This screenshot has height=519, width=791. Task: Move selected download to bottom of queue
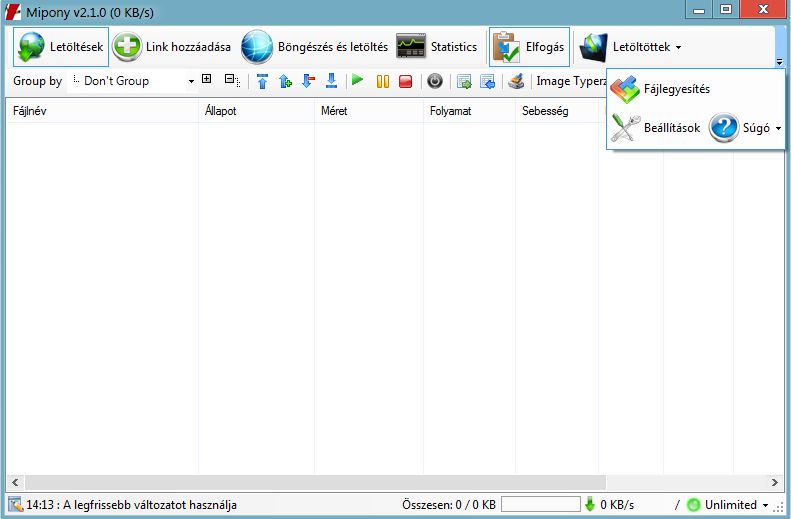(x=331, y=81)
